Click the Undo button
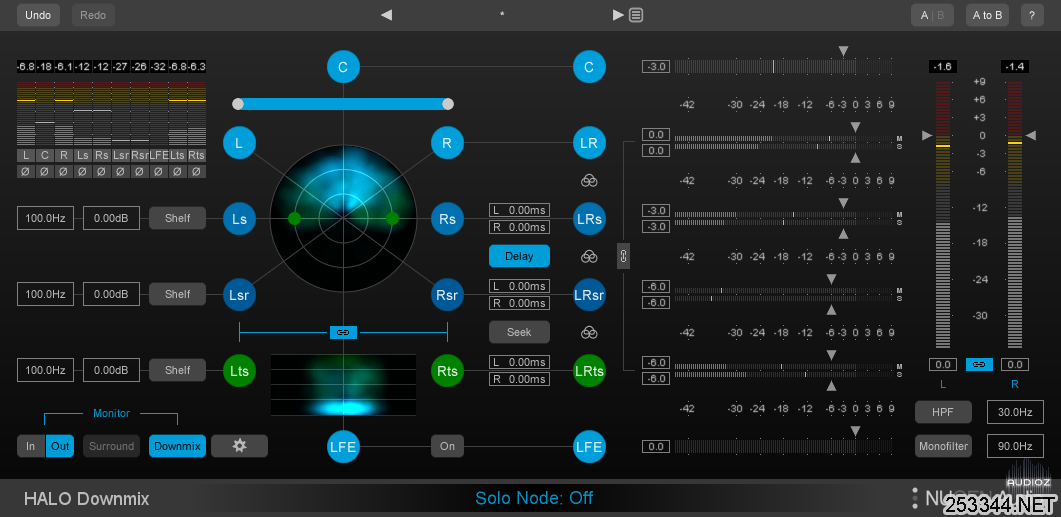Screen dimensions: 1061x517 tap(38, 15)
